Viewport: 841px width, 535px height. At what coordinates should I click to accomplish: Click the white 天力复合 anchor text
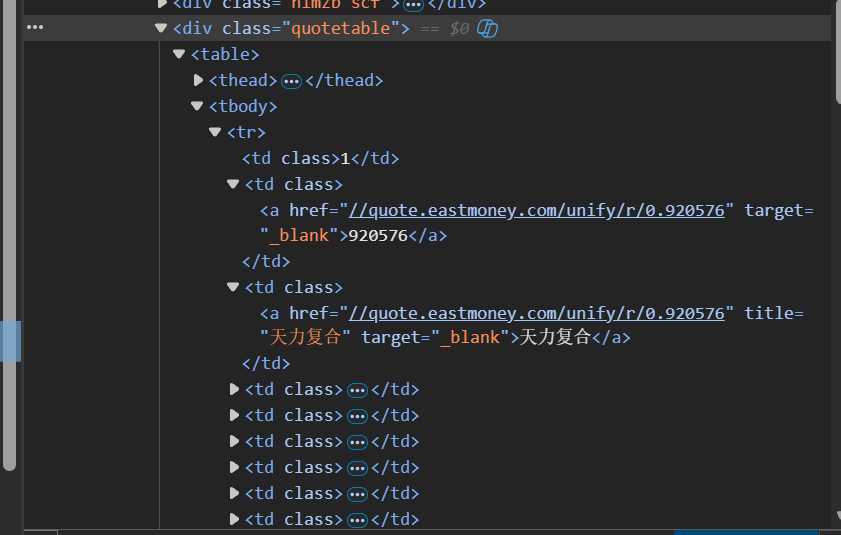coord(555,338)
